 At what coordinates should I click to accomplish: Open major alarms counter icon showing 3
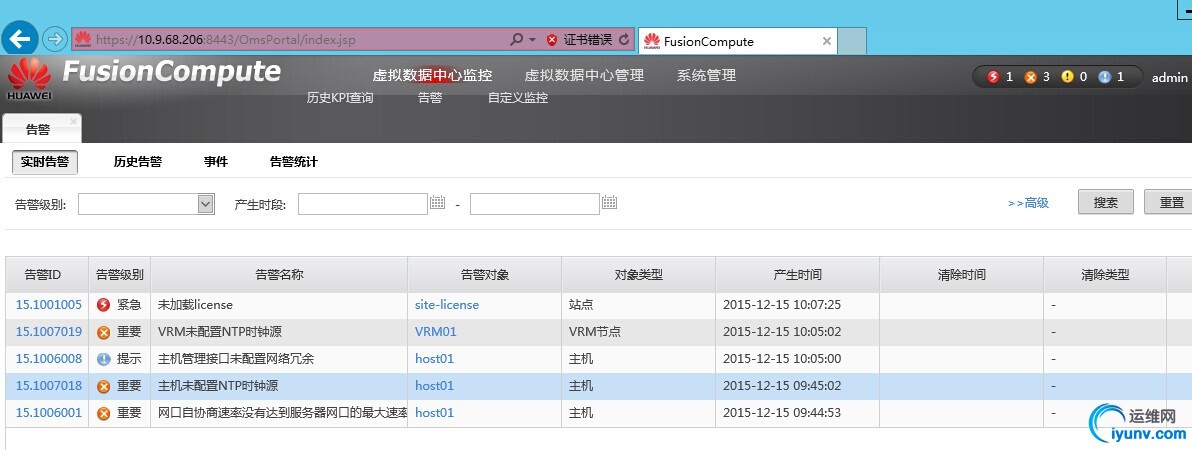point(1030,77)
